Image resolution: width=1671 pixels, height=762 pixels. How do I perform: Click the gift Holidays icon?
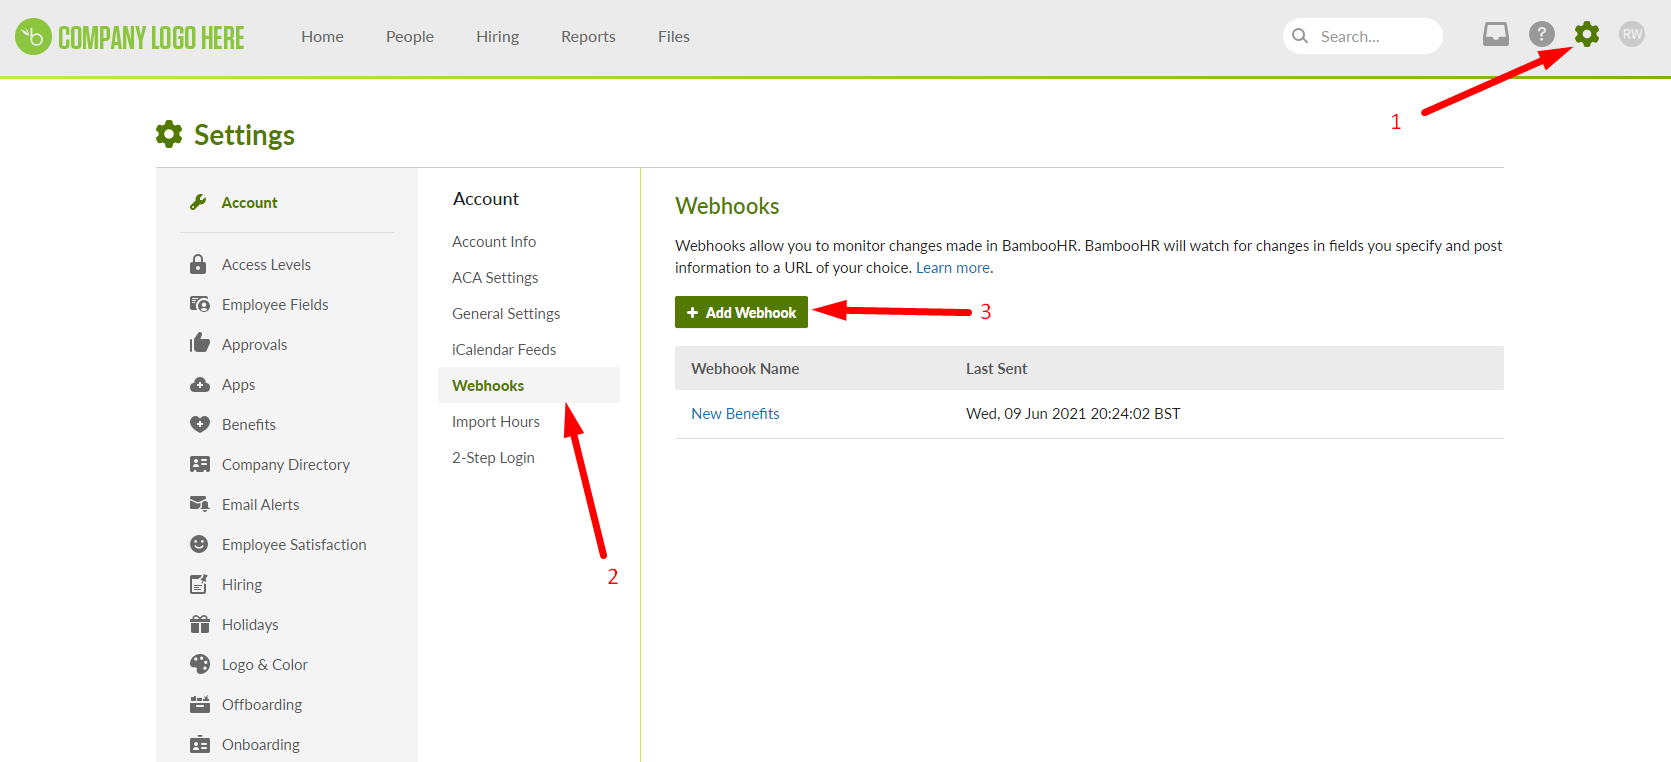click(x=200, y=624)
